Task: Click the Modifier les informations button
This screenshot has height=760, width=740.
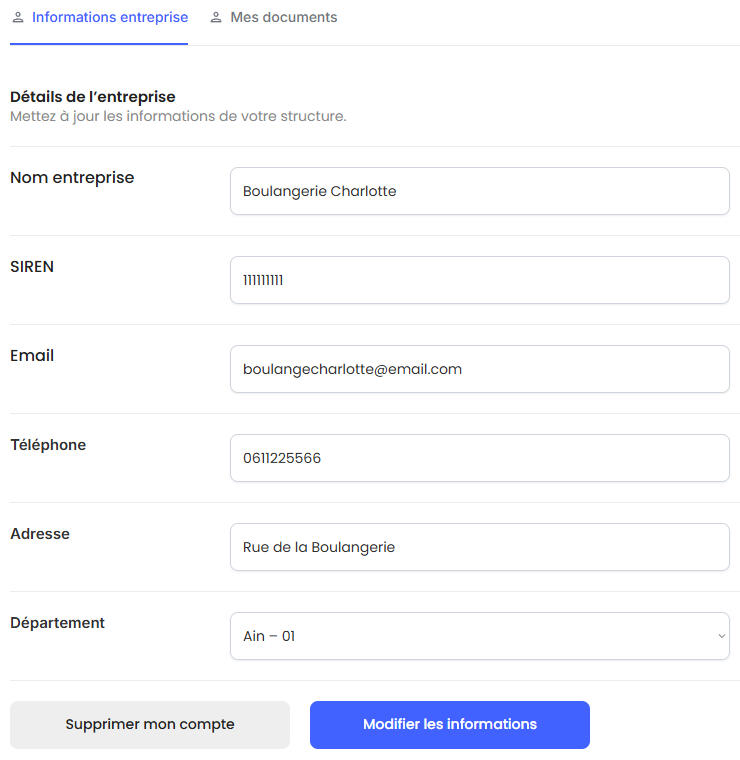Action: pyautogui.click(x=449, y=725)
